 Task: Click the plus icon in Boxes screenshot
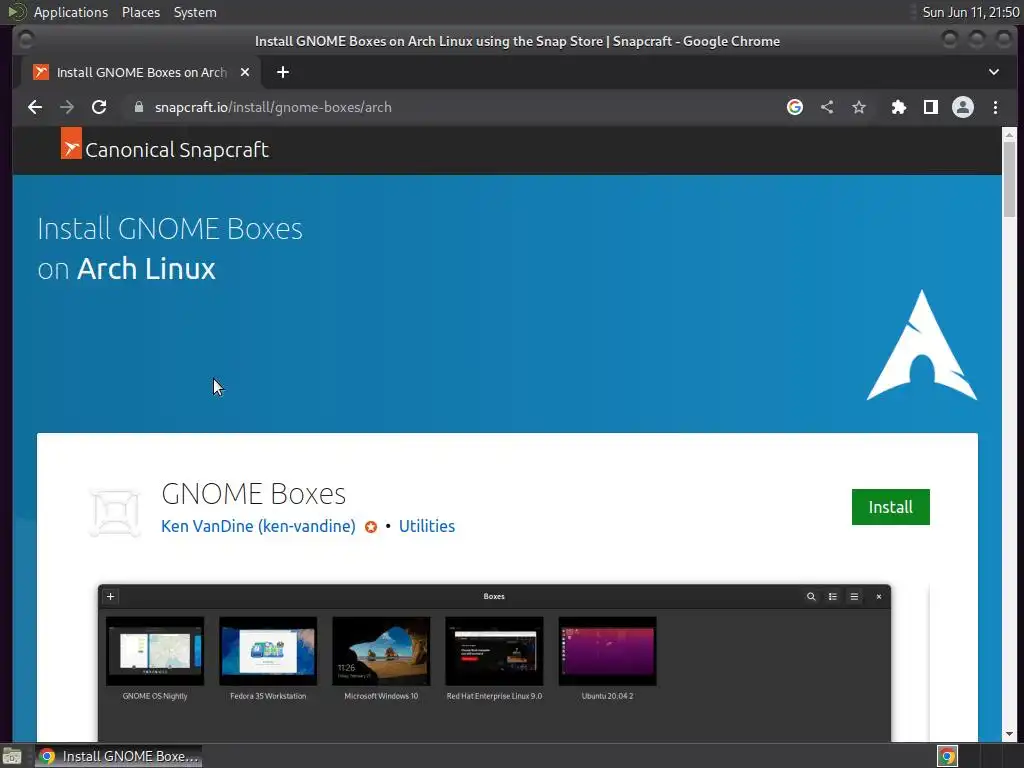click(110, 596)
